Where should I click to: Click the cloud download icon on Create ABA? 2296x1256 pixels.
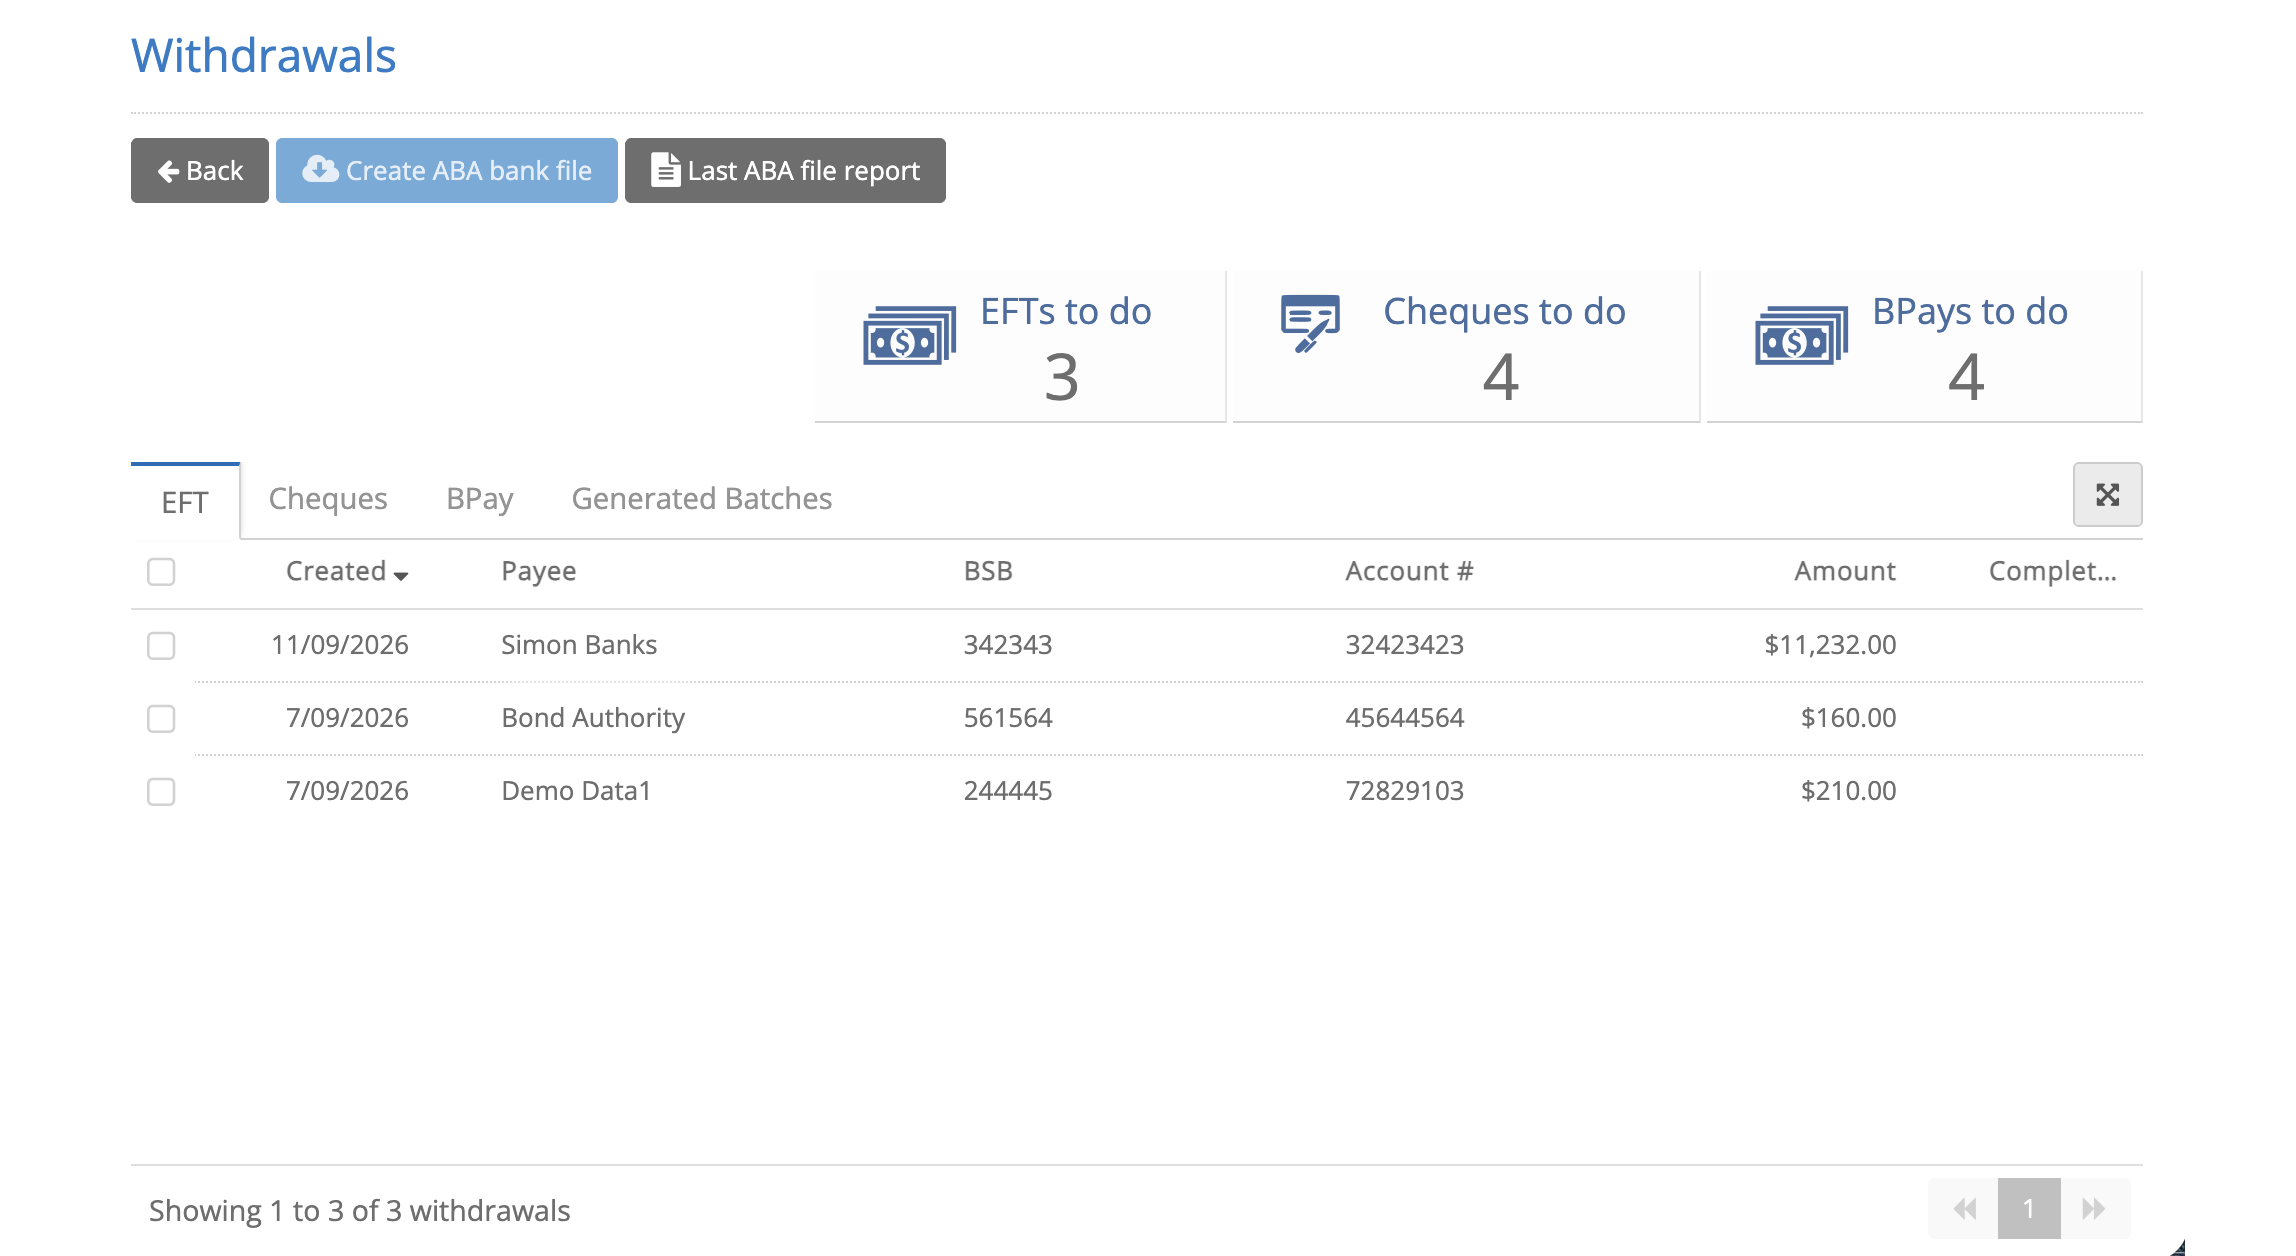click(x=320, y=169)
